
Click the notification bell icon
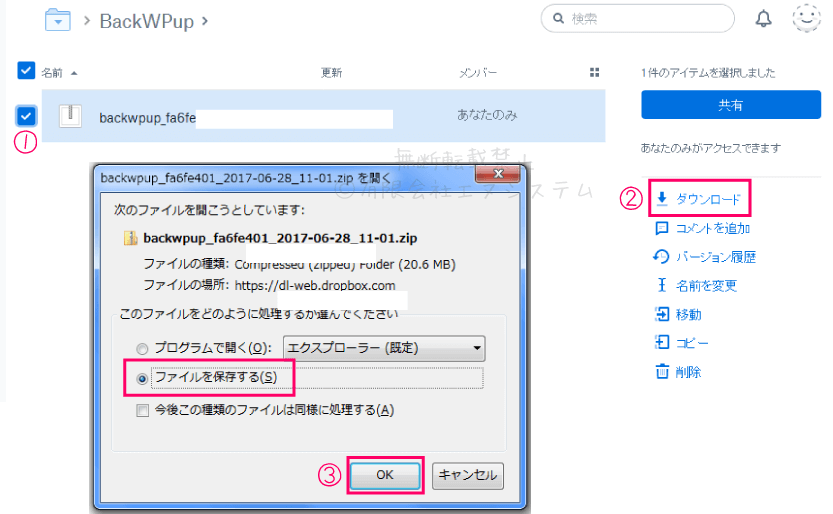[763, 19]
